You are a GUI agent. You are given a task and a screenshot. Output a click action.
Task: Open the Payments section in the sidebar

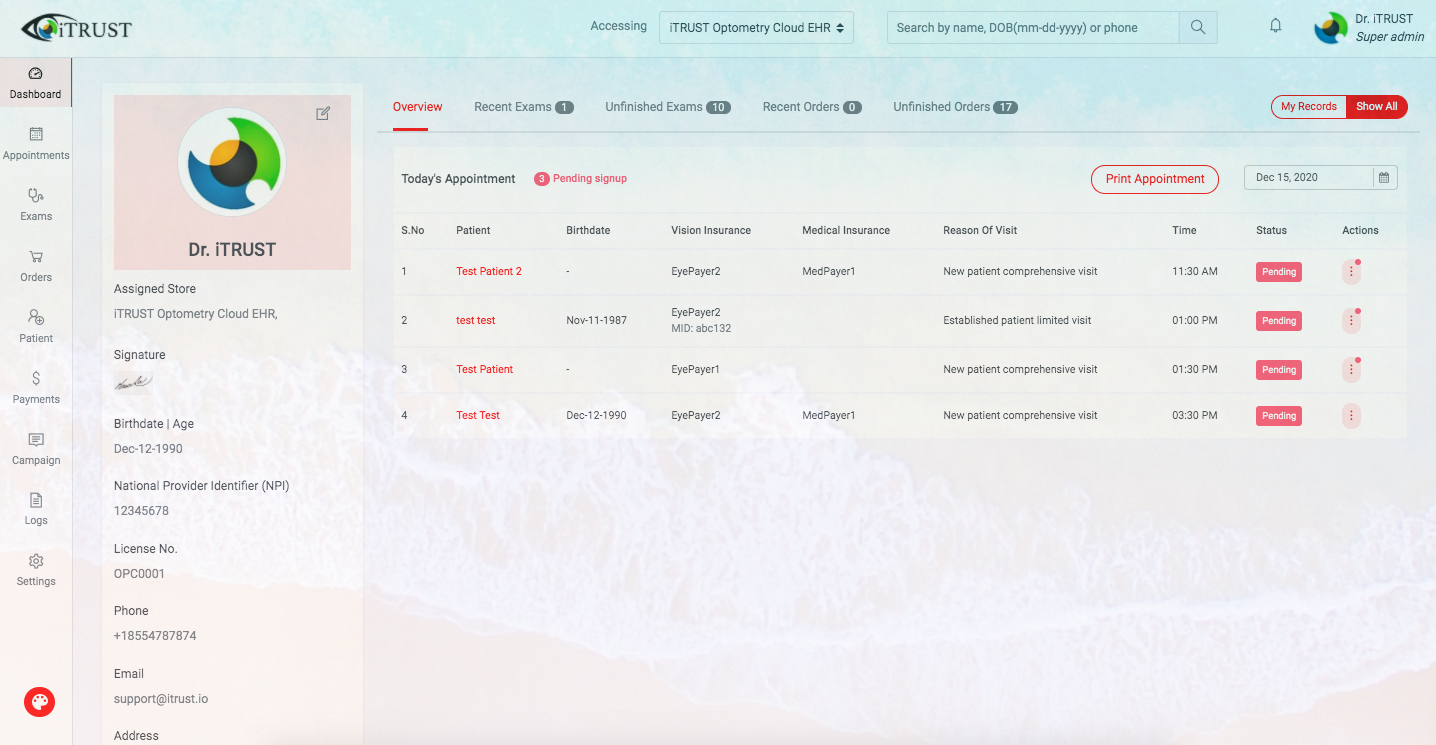point(36,385)
